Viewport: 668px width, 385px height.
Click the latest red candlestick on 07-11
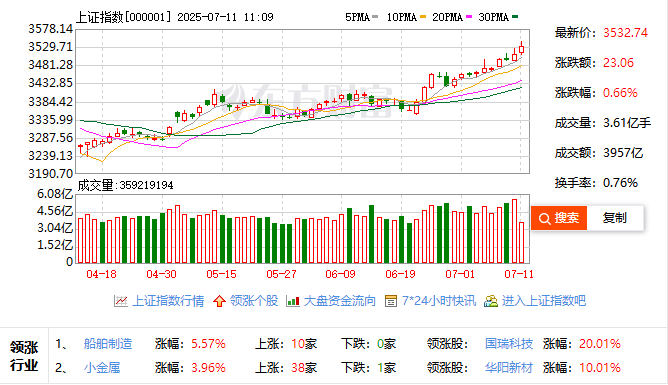pyautogui.click(x=521, y=49)
